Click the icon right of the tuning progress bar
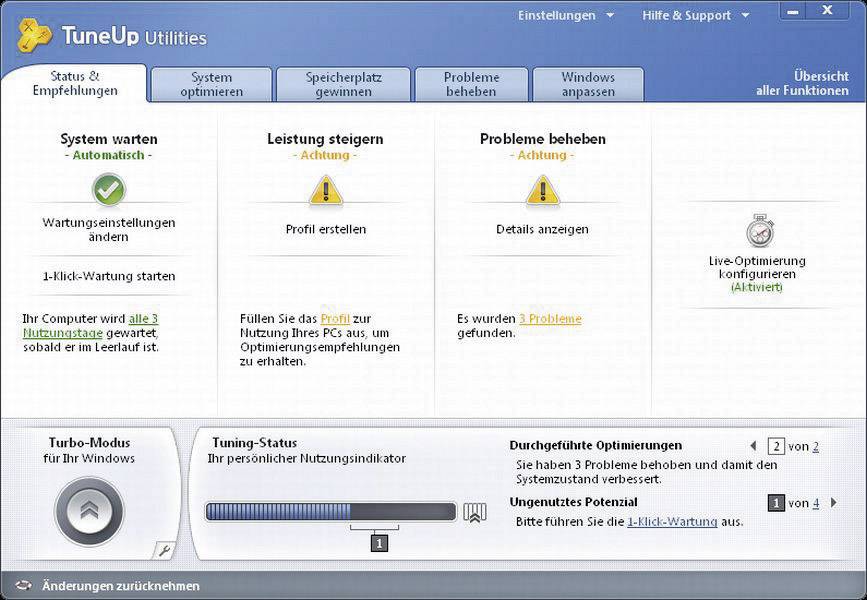 click(474, 513)
